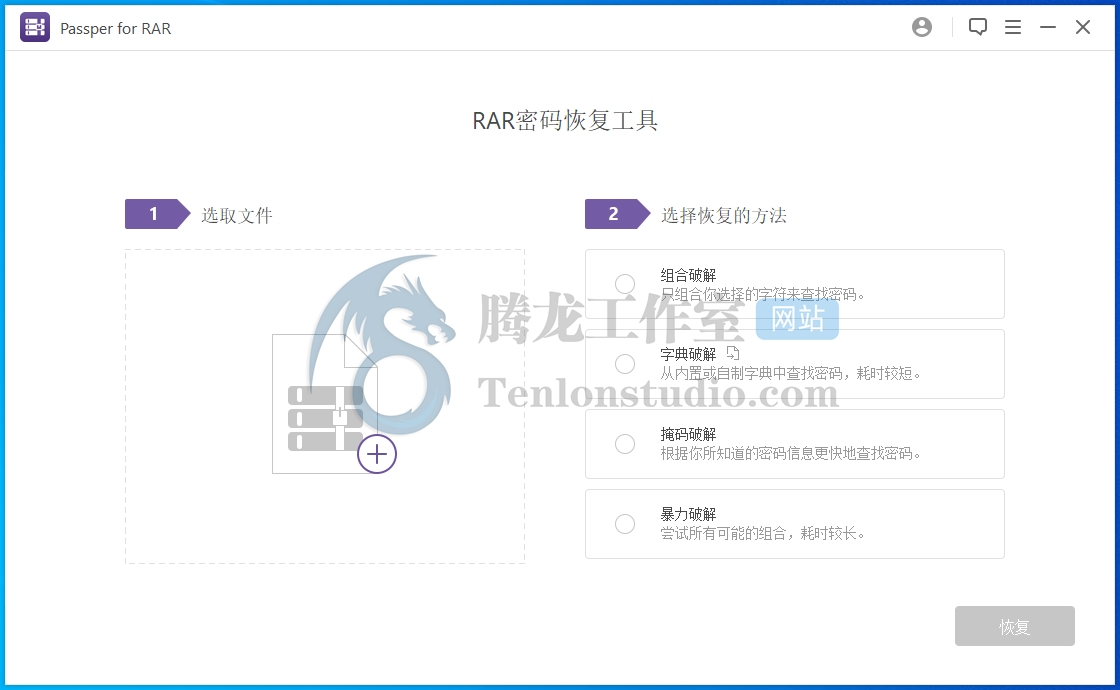Select the 字典破解 radio button
The height and width of the screenshot is (690, 1120).
click(x=625, y=364)
